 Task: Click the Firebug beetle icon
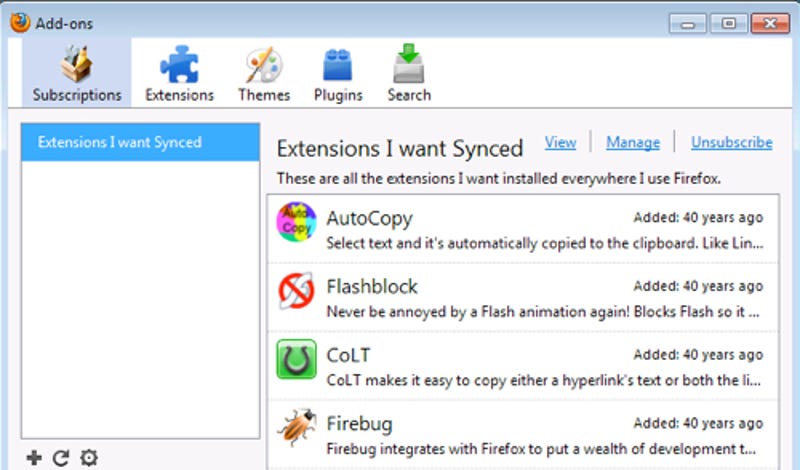296,428
